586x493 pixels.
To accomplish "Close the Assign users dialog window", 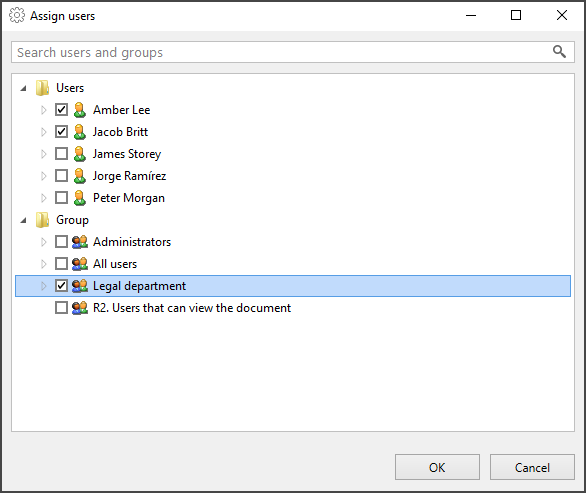I will click(x=562, y=15).
